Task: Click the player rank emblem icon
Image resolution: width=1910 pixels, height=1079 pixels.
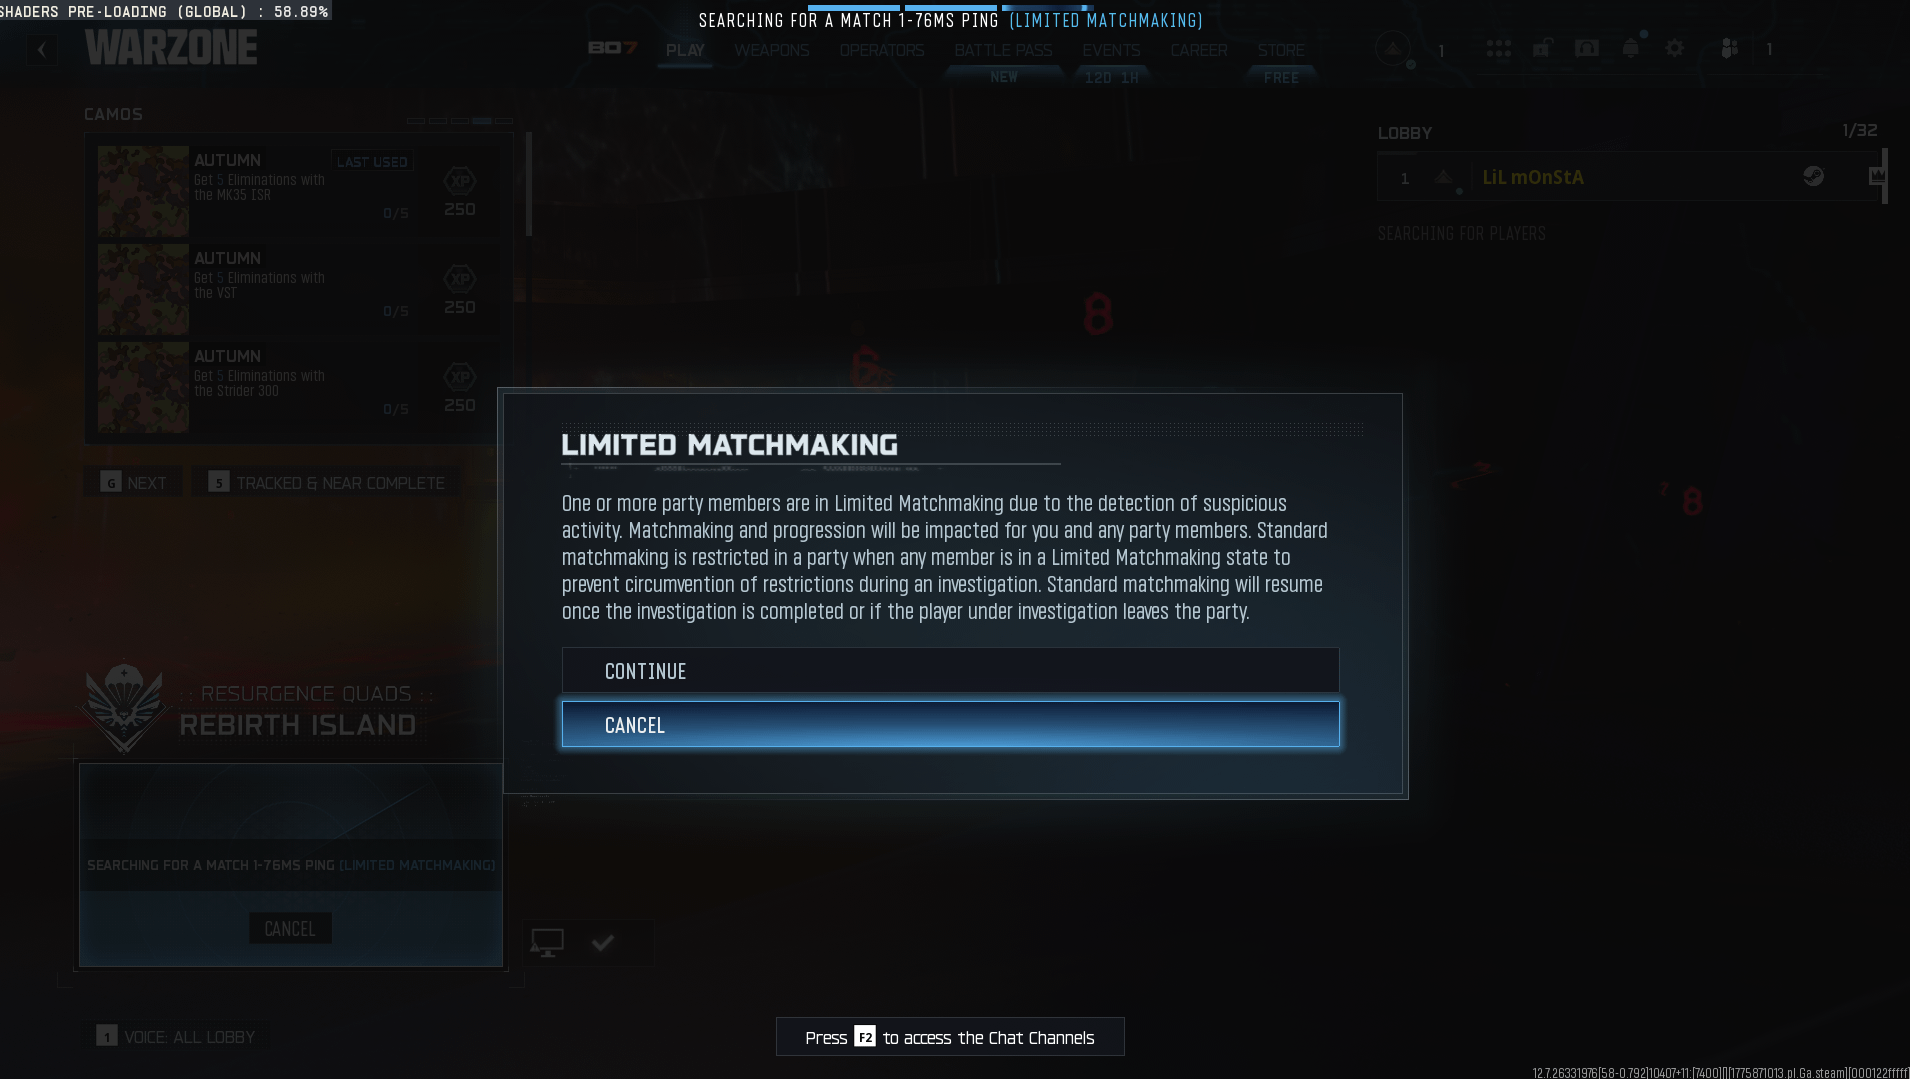Action: pos(1393,49)
